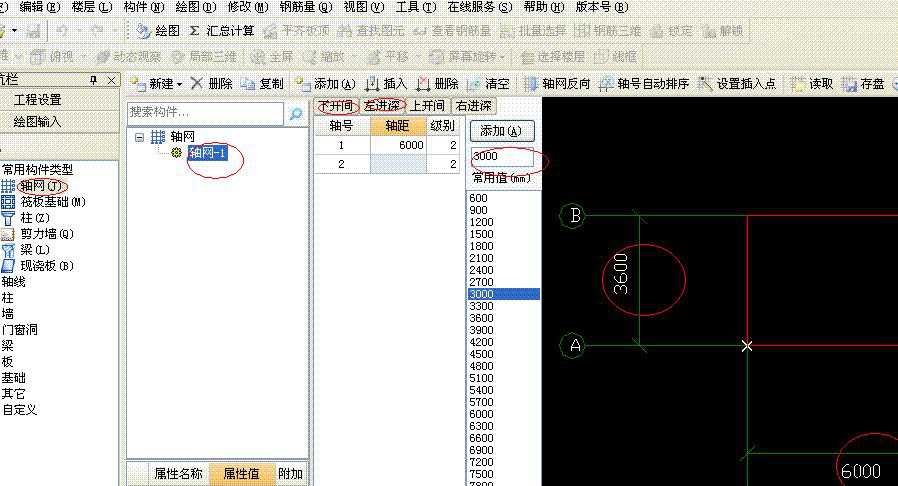Open the 在线服务(S) menu
The height and width of the screenshot is (486, 898).
480,7
